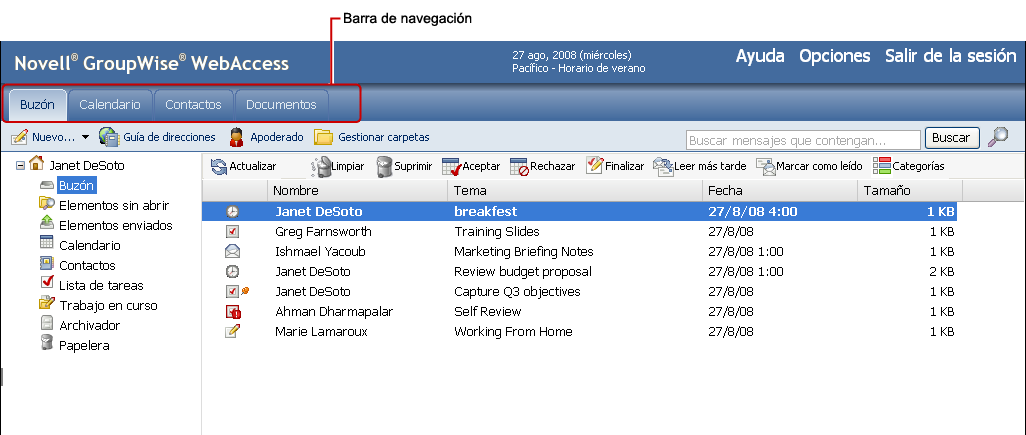1026x435 pixels.
Task: Click the Actualizar refresh icon
Action: tap(219, 167)
